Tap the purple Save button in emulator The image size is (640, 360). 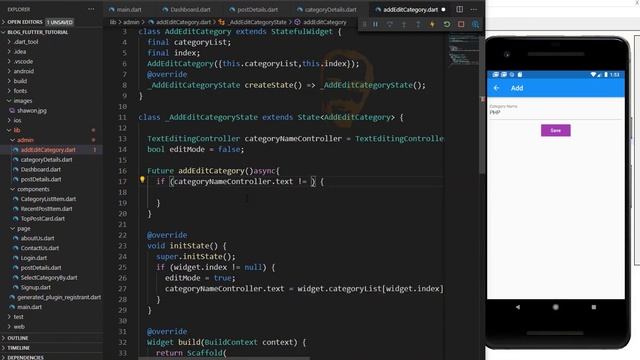(556, 131)
